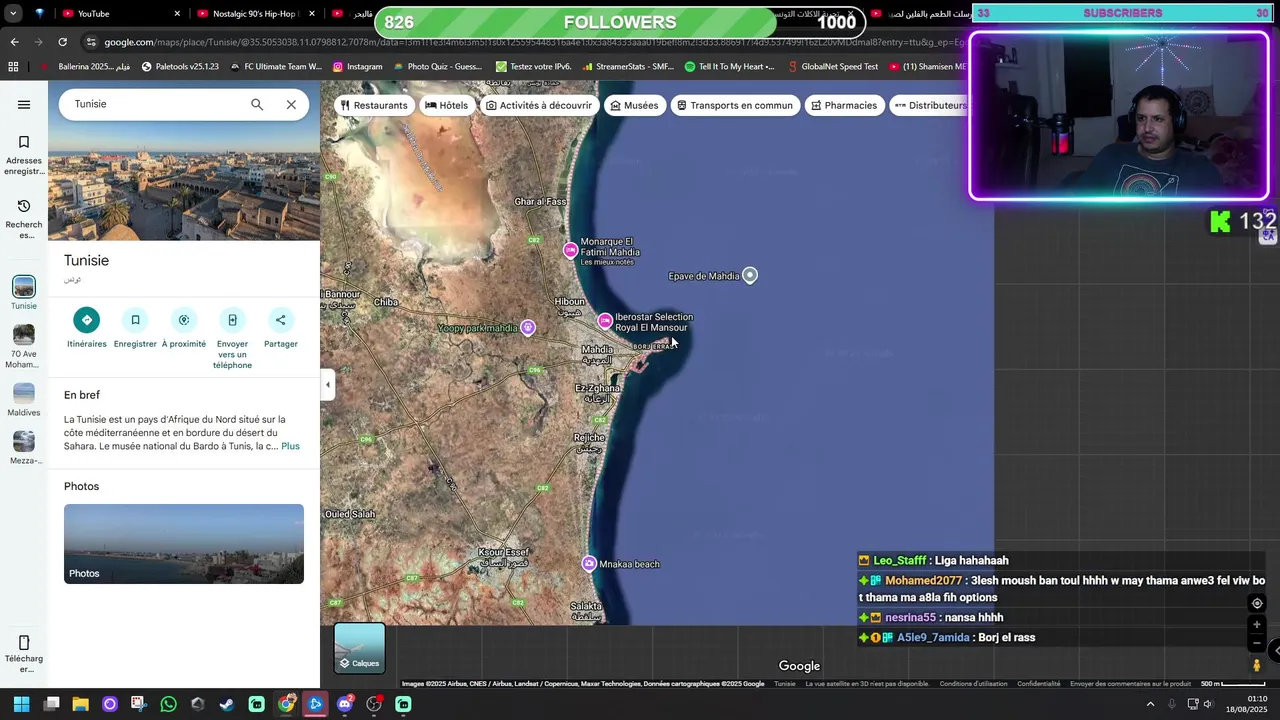1280x720 pixels.
Task: Open 70 Ave Mohamed recent place
Action: [24, 346]
